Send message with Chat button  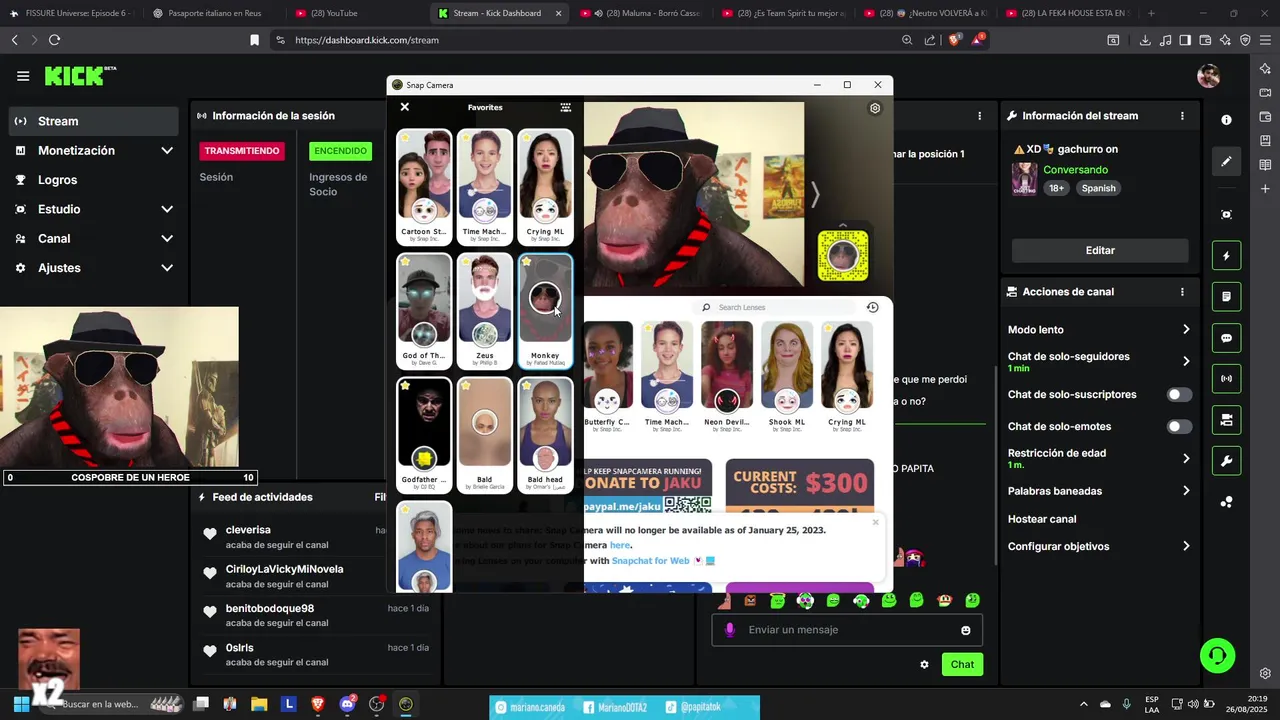pos(962,664)
